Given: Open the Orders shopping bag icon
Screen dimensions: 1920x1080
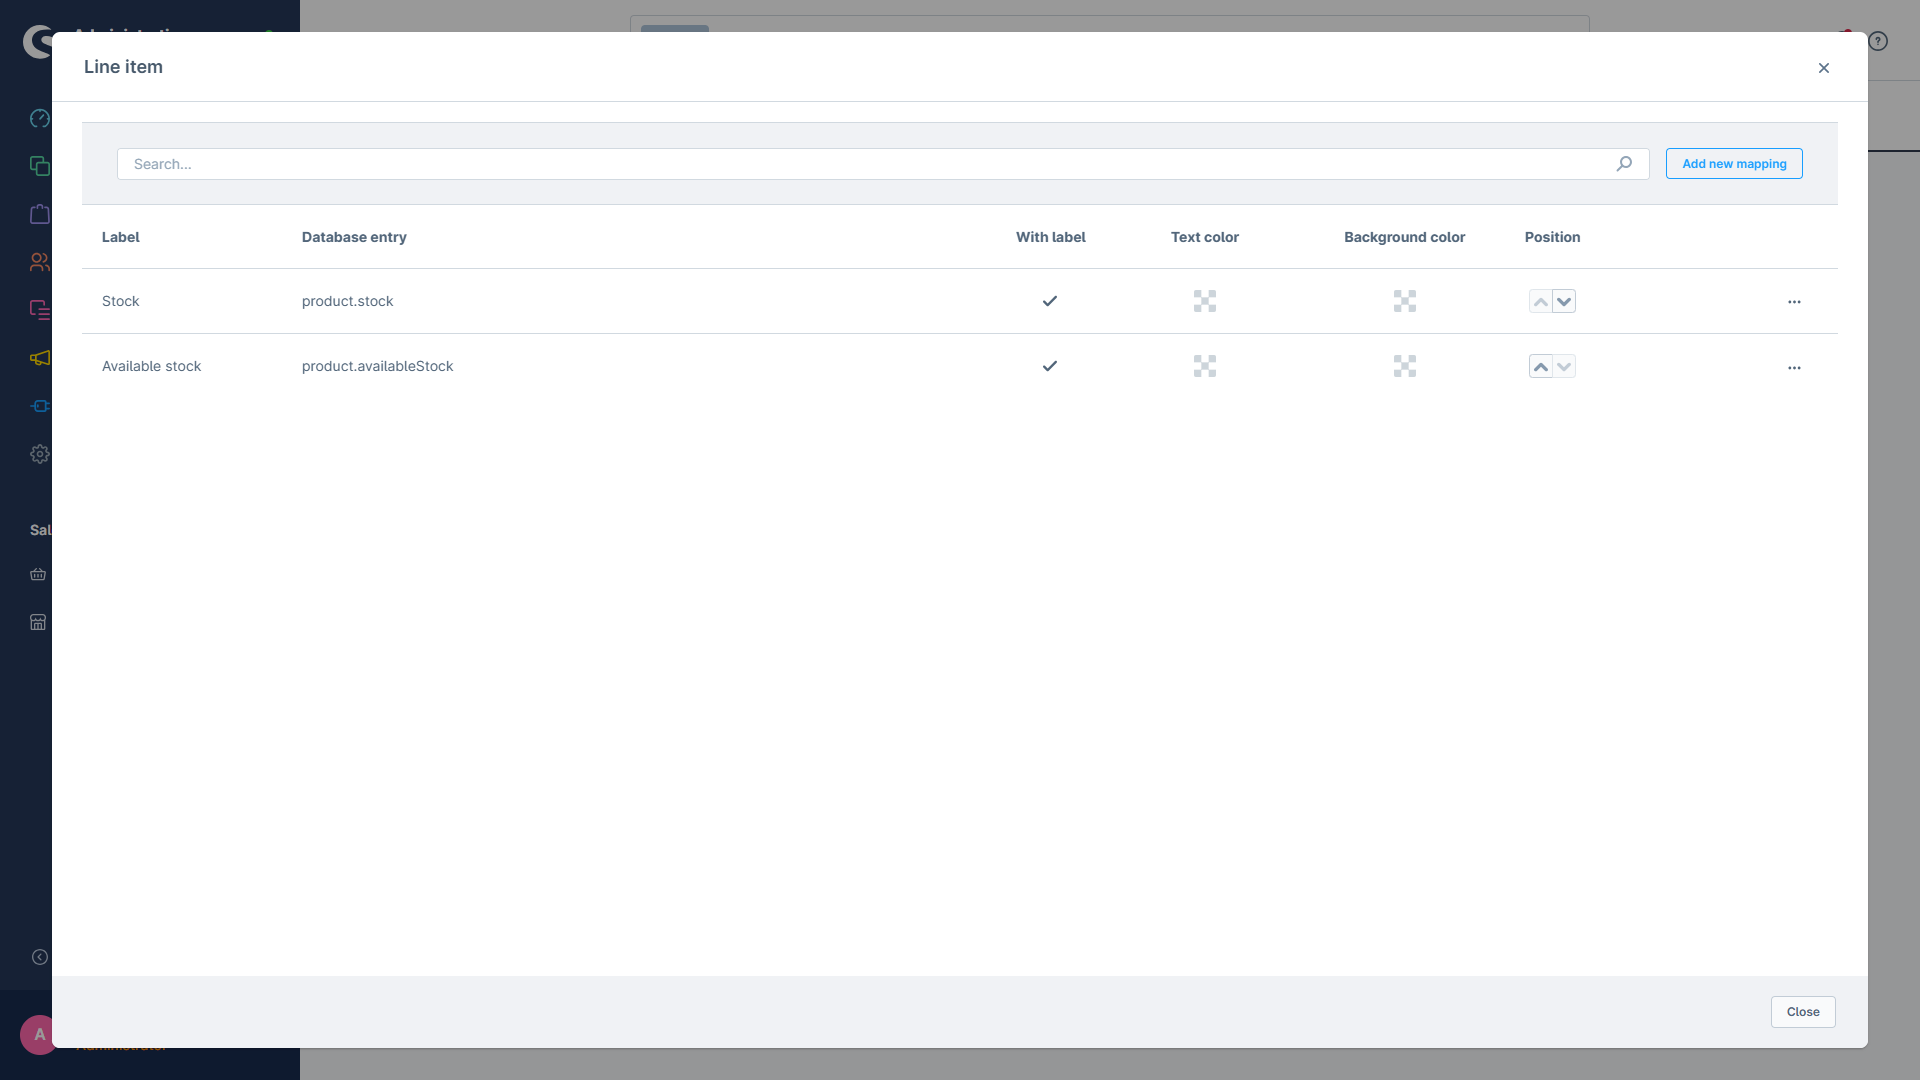Looking at the screenshot, I should (x=40, y=214).
